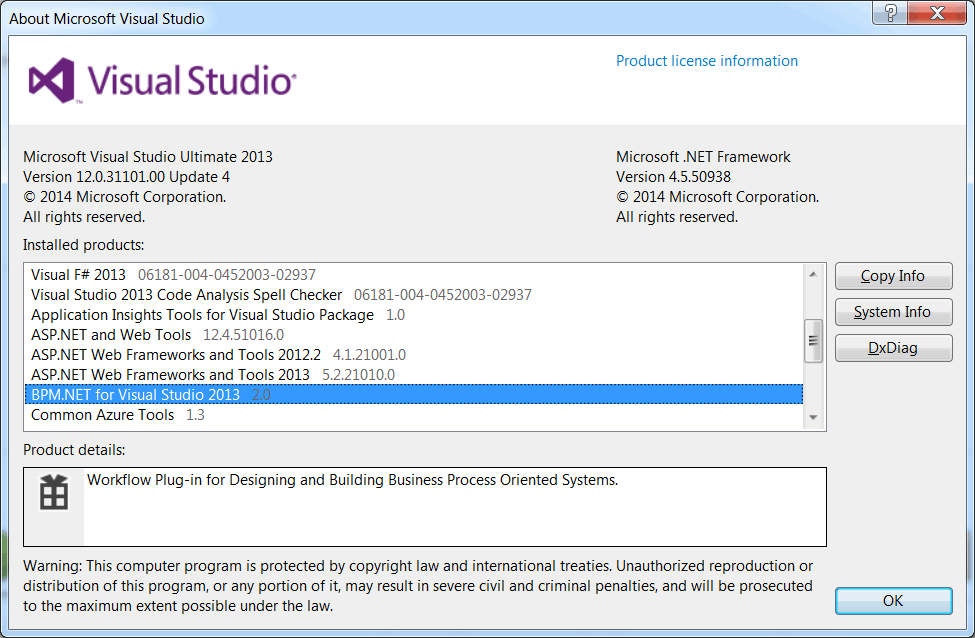
Task: Select ASP.NET Web Frameworks and Tools 2012.2
Action: 414,354
